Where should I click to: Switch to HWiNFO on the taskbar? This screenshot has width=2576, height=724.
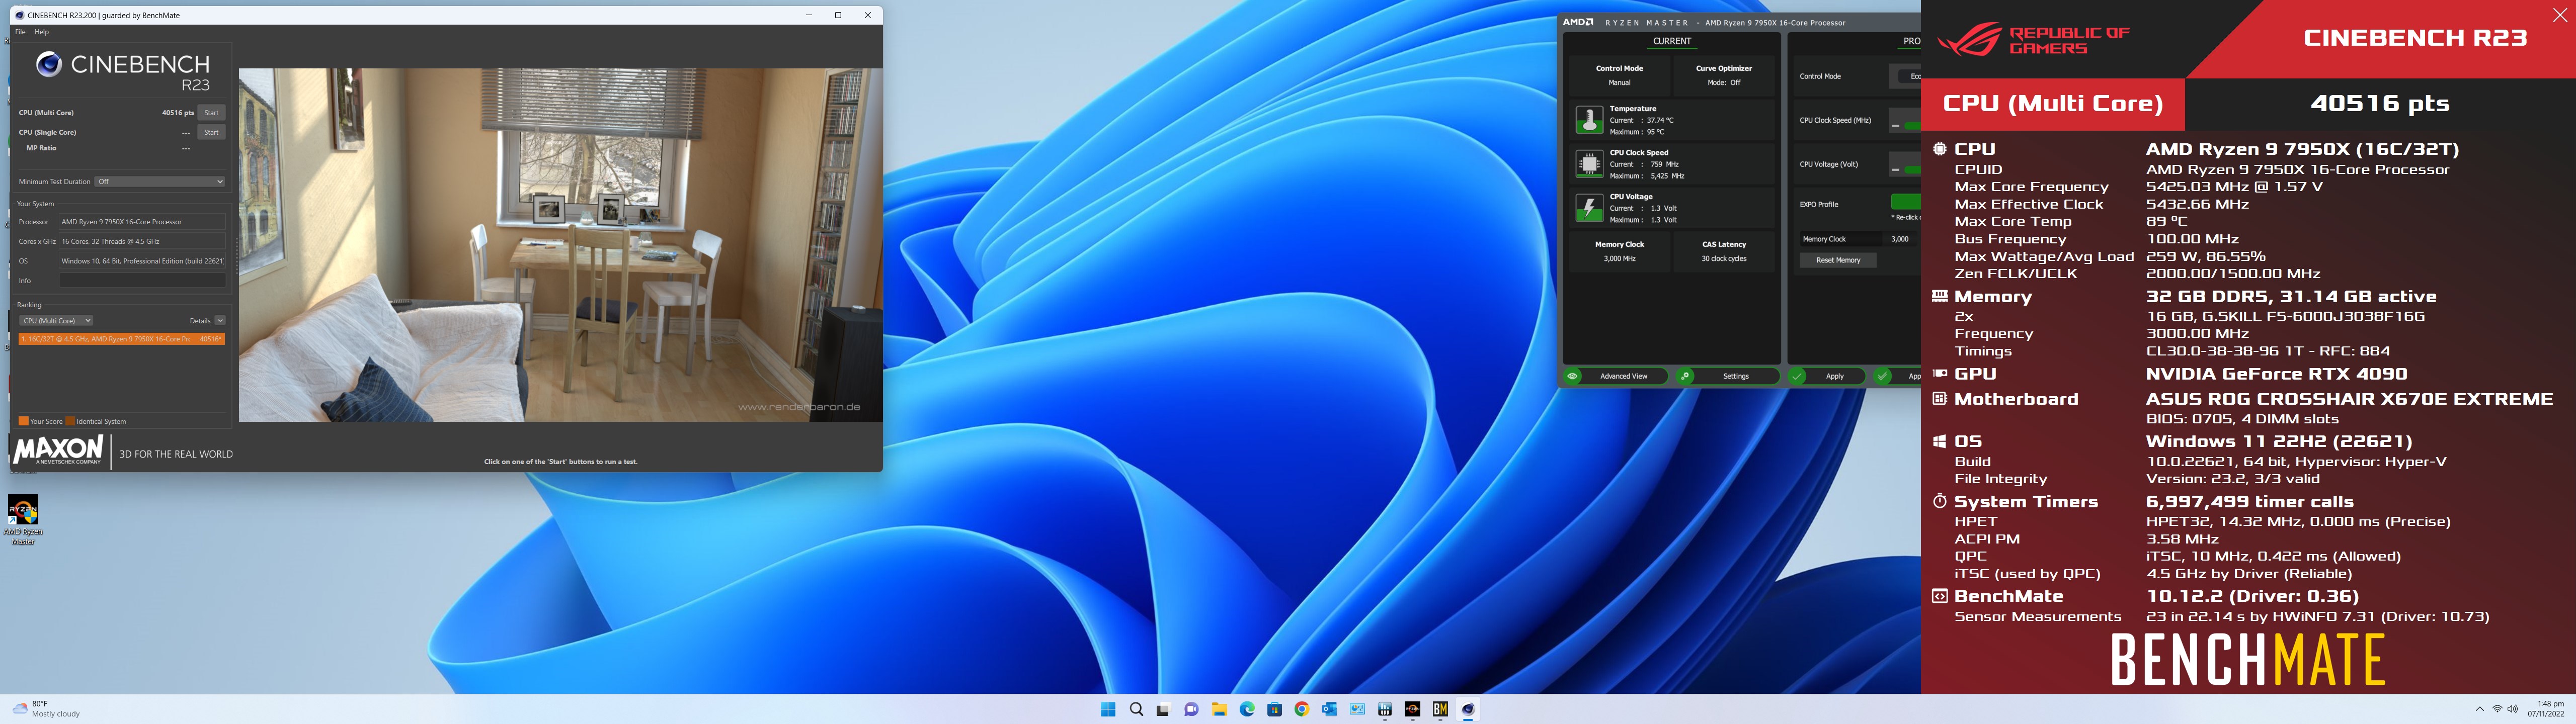tap(1385, 709)
